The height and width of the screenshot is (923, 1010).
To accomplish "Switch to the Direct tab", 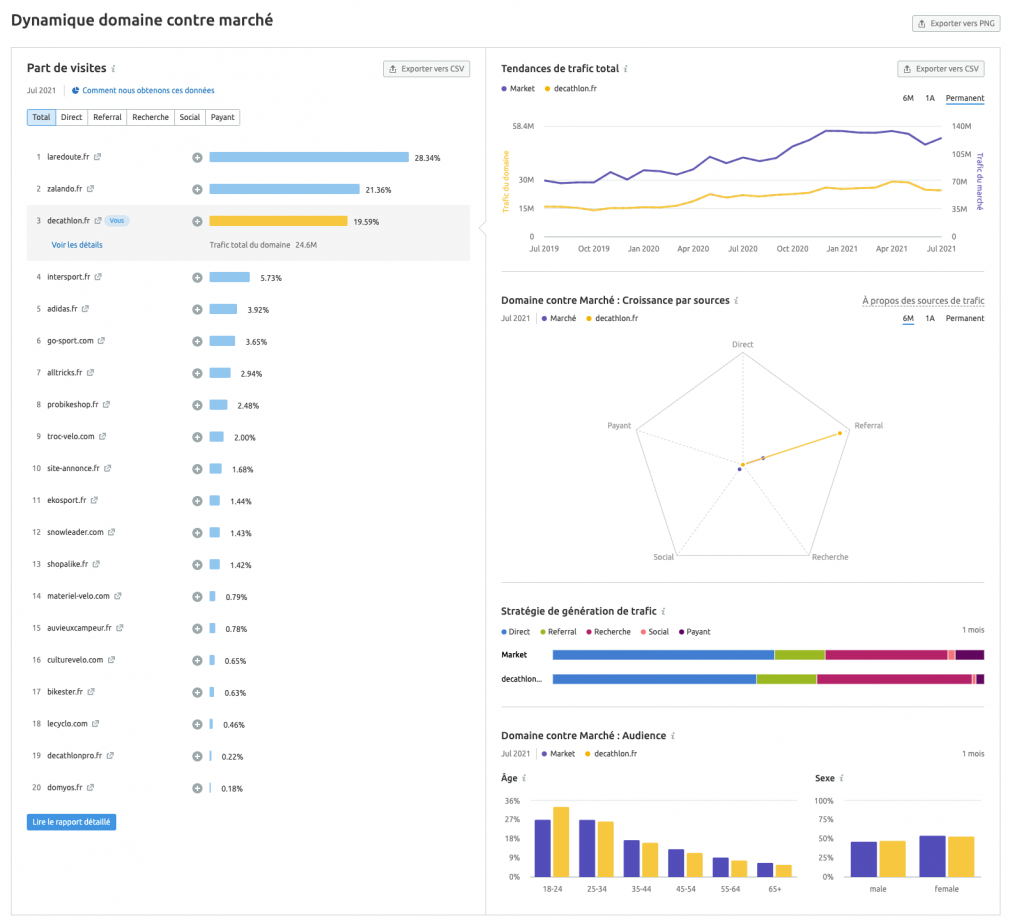I will (71, 117).
